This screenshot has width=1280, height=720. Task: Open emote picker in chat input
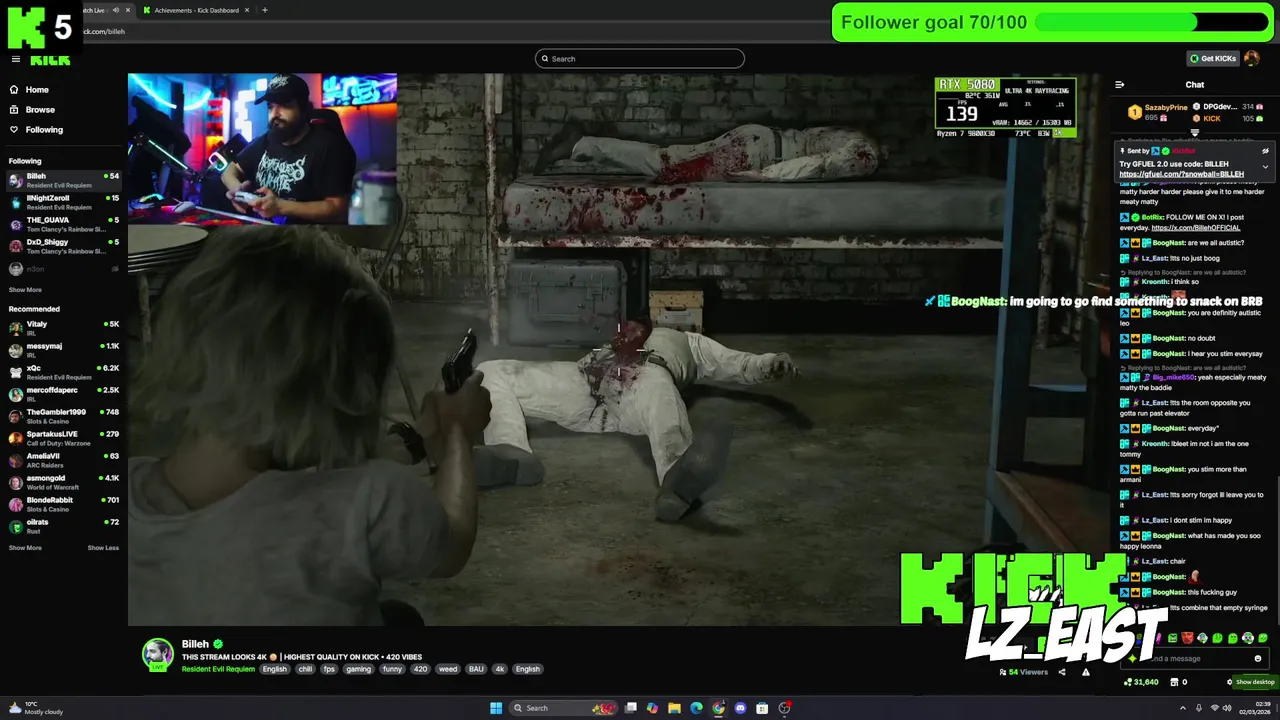pos(1258,659)
